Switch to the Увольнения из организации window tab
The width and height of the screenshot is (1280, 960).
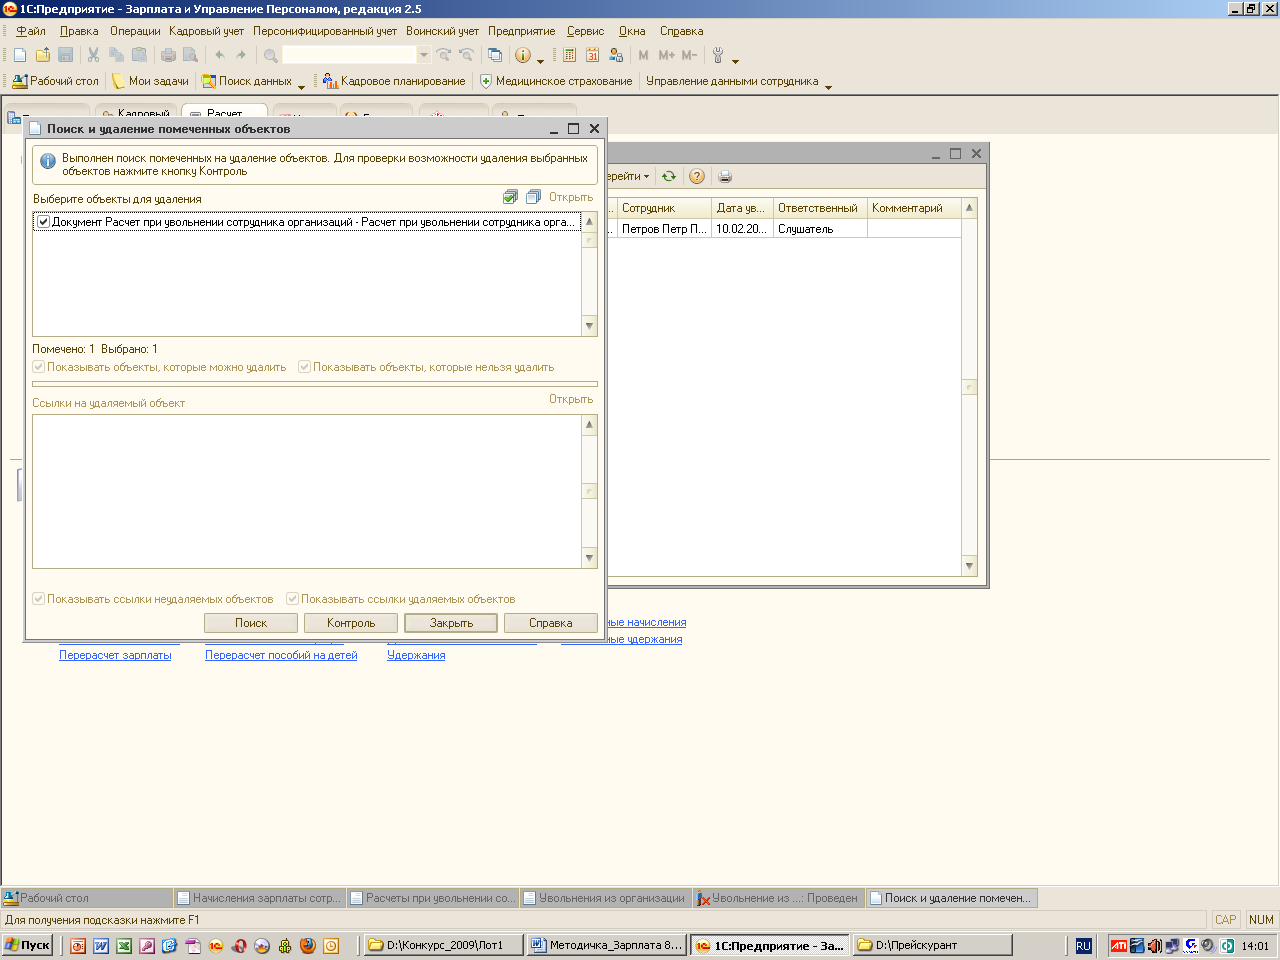point(604,898)
